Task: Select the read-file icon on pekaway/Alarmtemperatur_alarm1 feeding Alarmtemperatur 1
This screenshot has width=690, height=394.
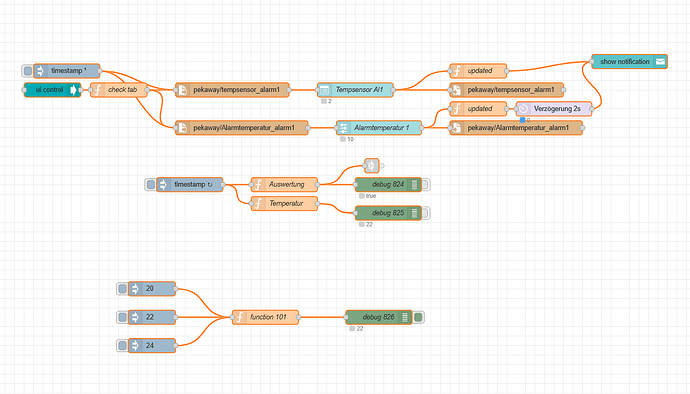Action: (183, 128)
